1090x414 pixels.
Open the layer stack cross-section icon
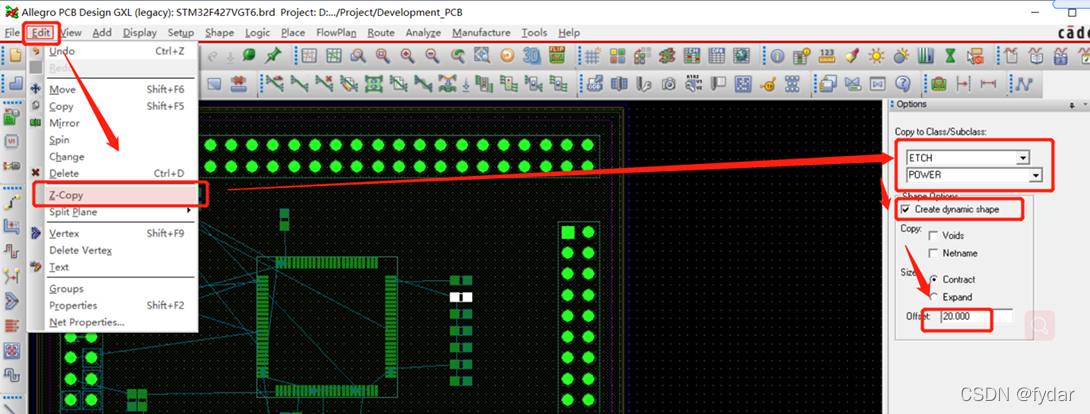(667, 56)
